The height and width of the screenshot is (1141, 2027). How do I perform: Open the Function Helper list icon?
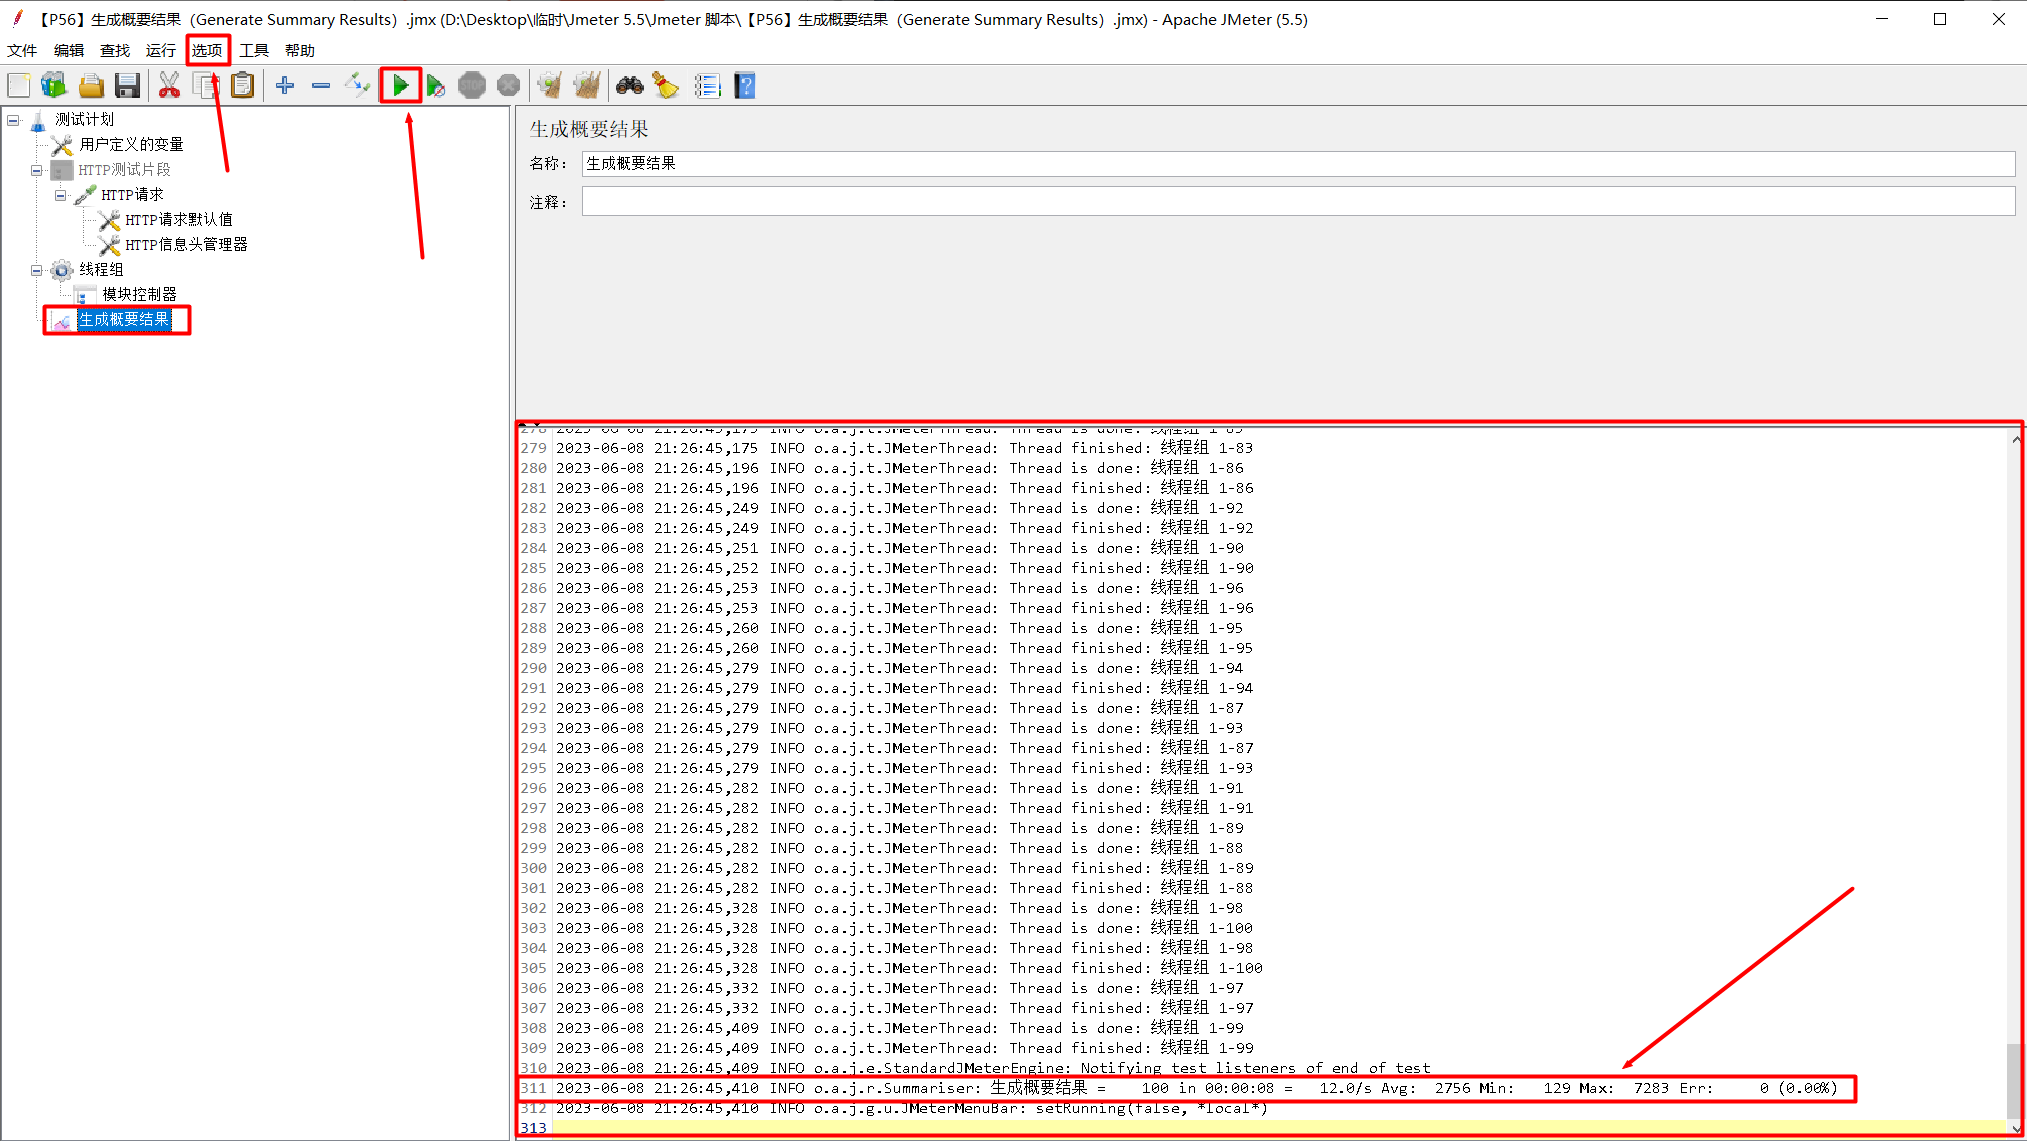(708, 86)
